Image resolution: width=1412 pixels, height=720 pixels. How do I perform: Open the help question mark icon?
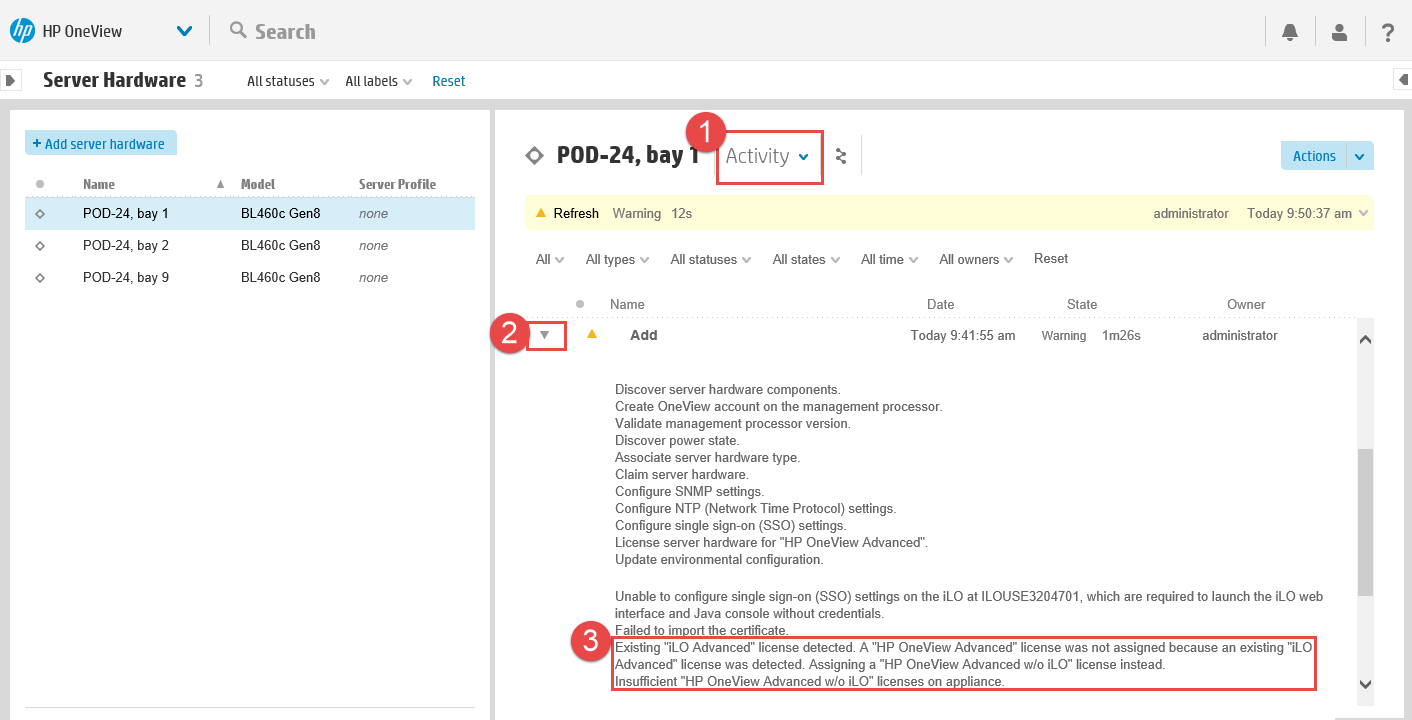pos(1388,32)
